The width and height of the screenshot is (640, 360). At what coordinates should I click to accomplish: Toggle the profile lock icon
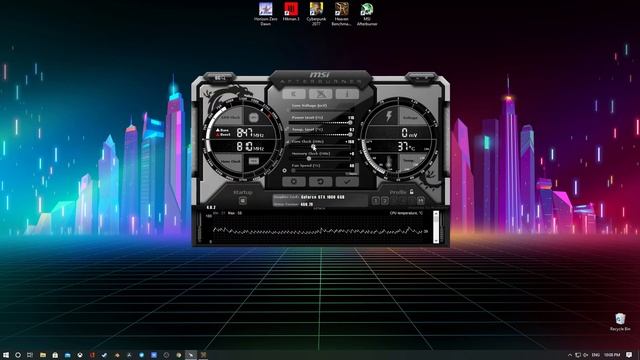[411, 191]
